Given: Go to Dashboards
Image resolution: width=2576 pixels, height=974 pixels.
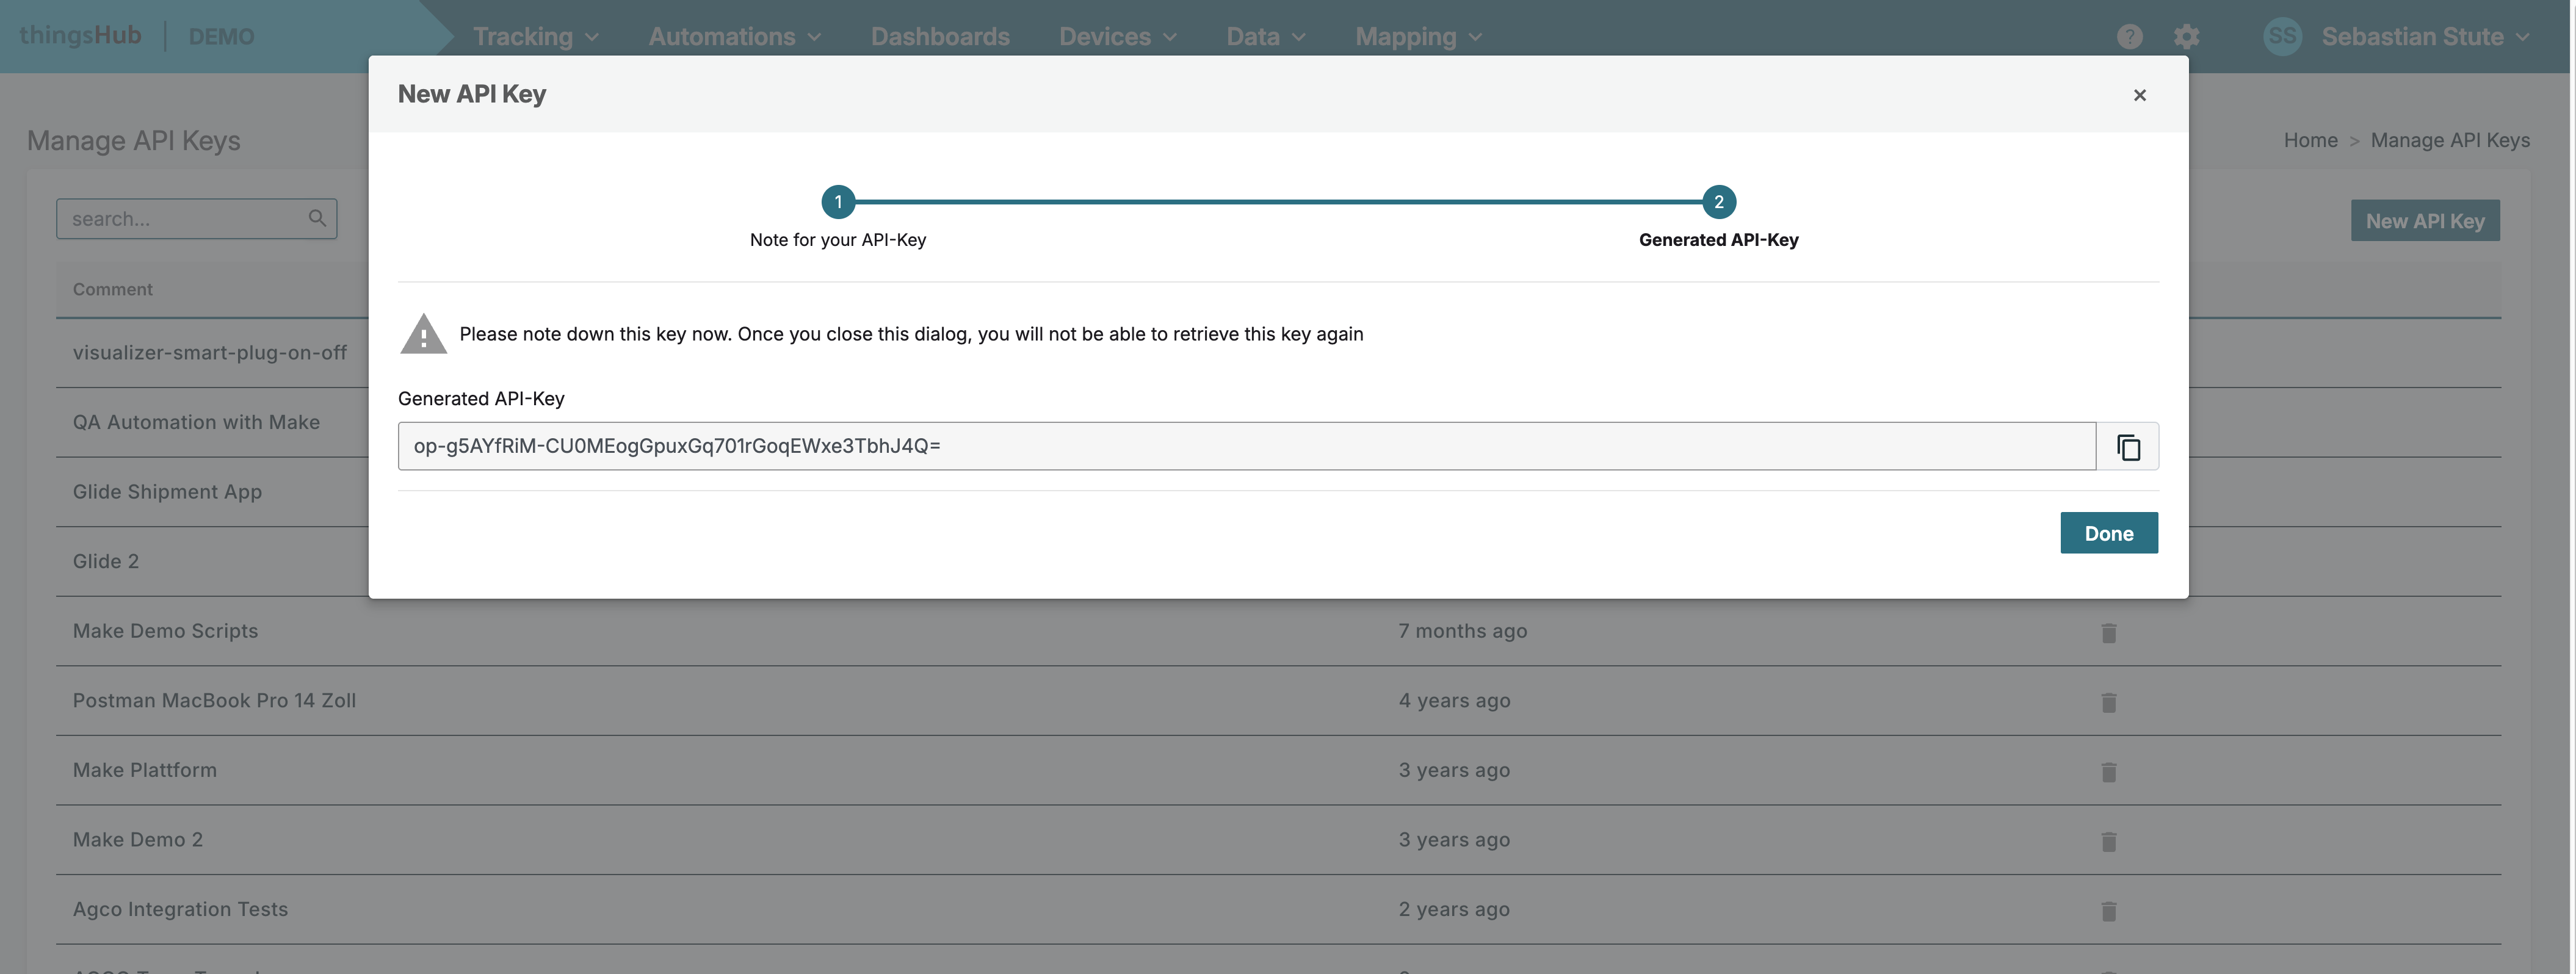Looking at the screenshot, I should pos(939,37).
